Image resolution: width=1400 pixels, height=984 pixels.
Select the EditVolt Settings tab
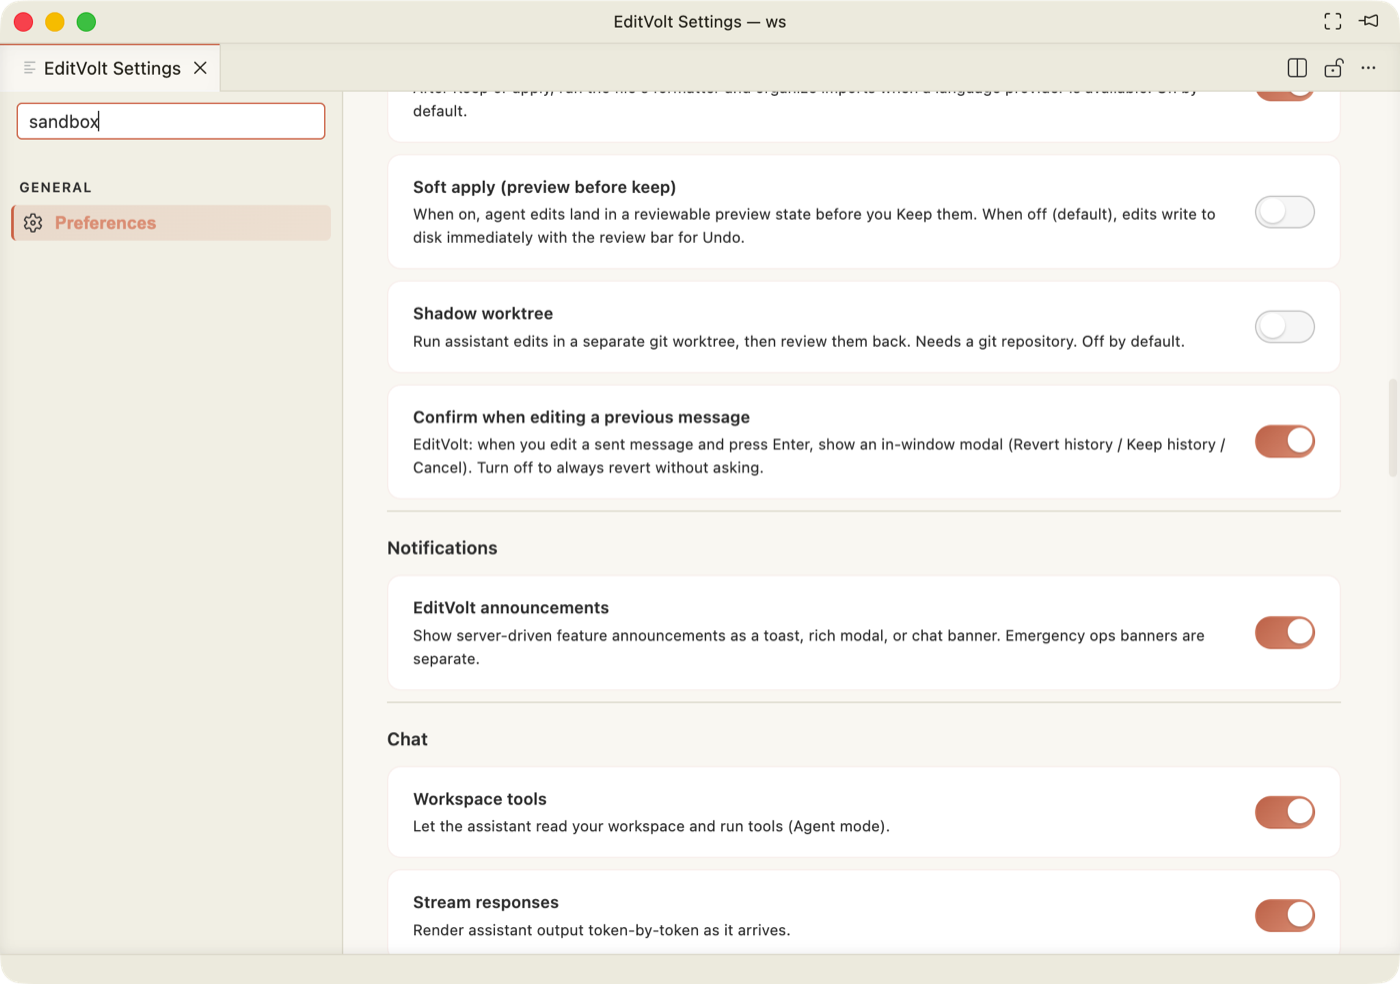(x=110, y=68)
